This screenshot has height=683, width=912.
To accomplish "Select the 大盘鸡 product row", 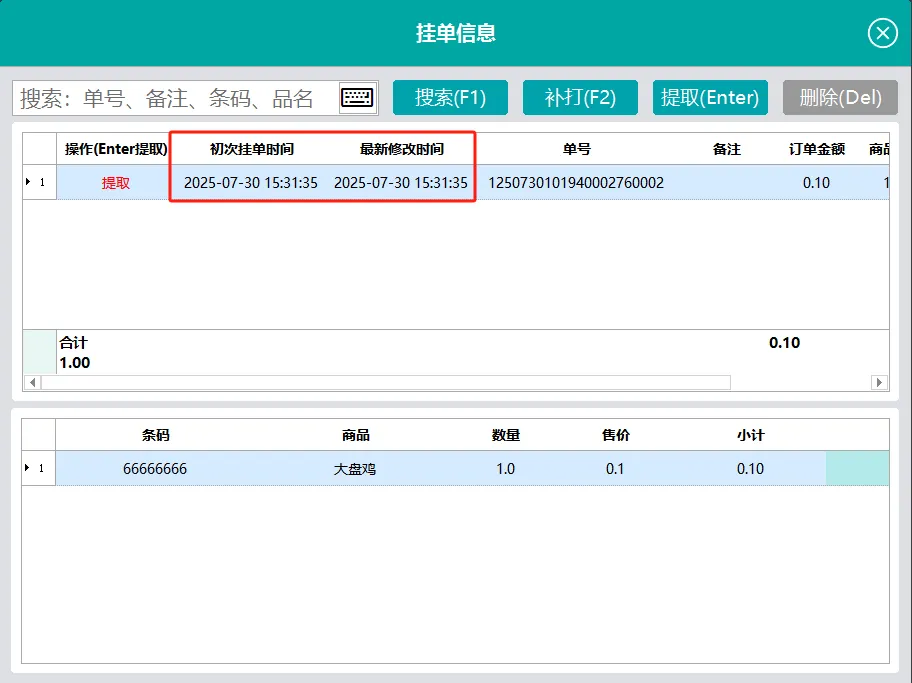I will pyautogui.click(x=354, y=469).
